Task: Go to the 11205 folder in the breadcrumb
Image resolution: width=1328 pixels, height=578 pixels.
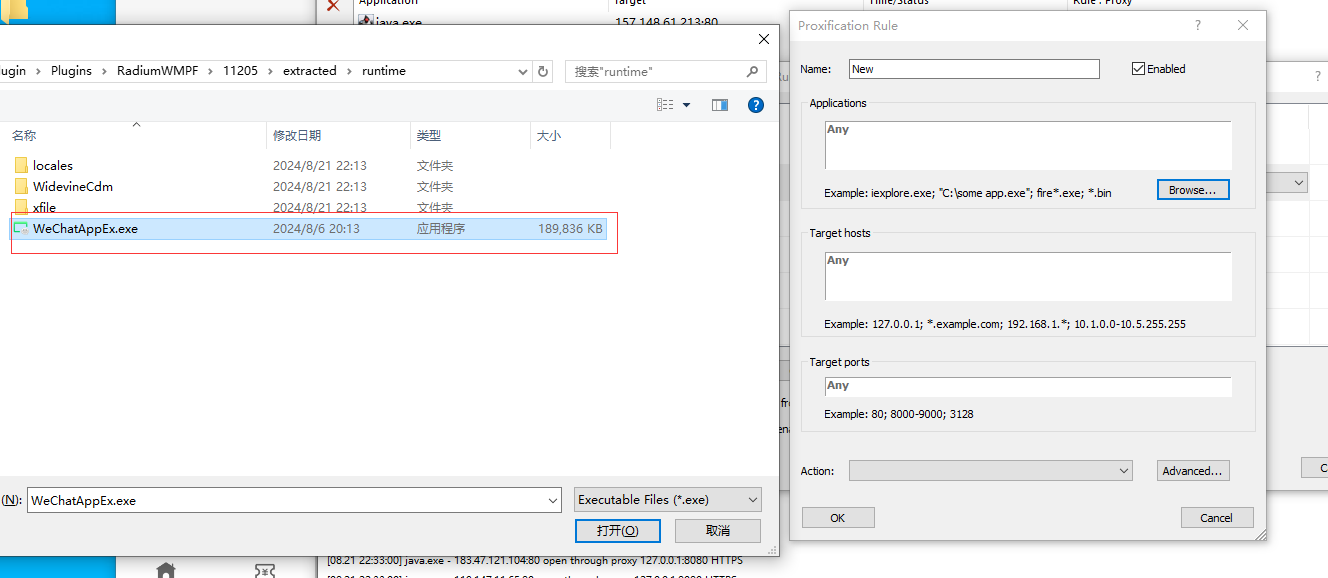Action: pyautogui.click(x=240, y=71)
